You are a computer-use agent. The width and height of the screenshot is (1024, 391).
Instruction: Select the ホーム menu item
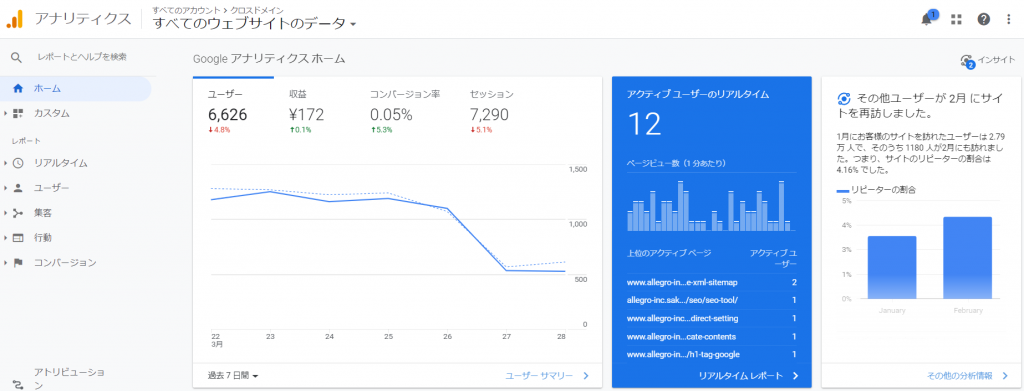76,88
